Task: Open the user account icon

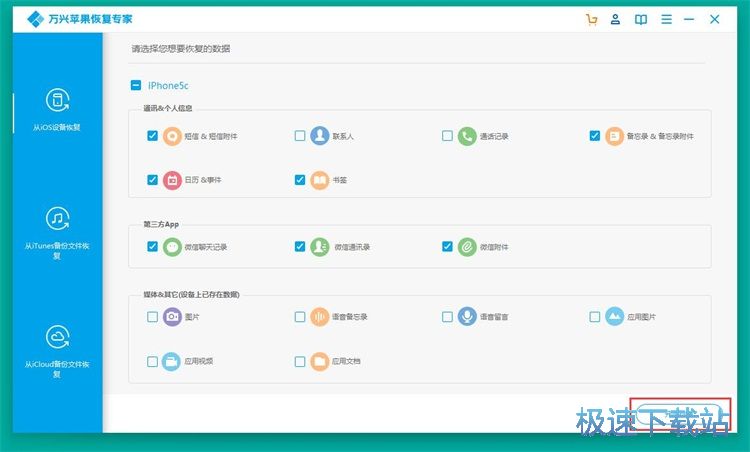Action: point(616,19)
